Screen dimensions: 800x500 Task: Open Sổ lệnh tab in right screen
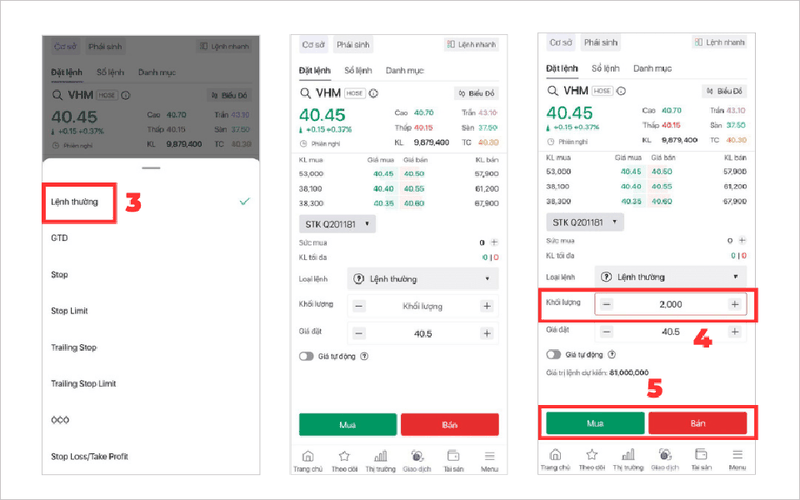[x=606, y=68]
